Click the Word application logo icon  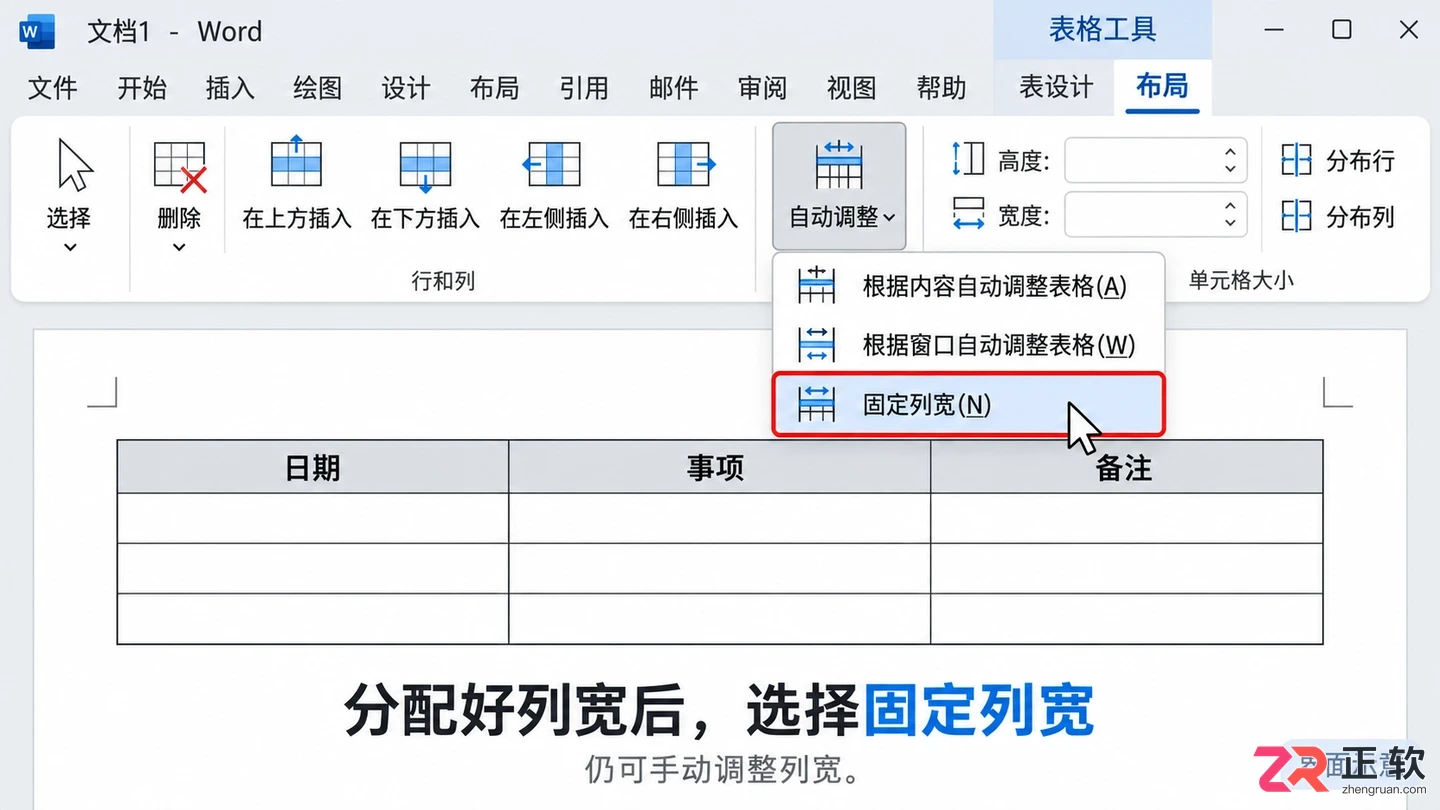point(37,31)
